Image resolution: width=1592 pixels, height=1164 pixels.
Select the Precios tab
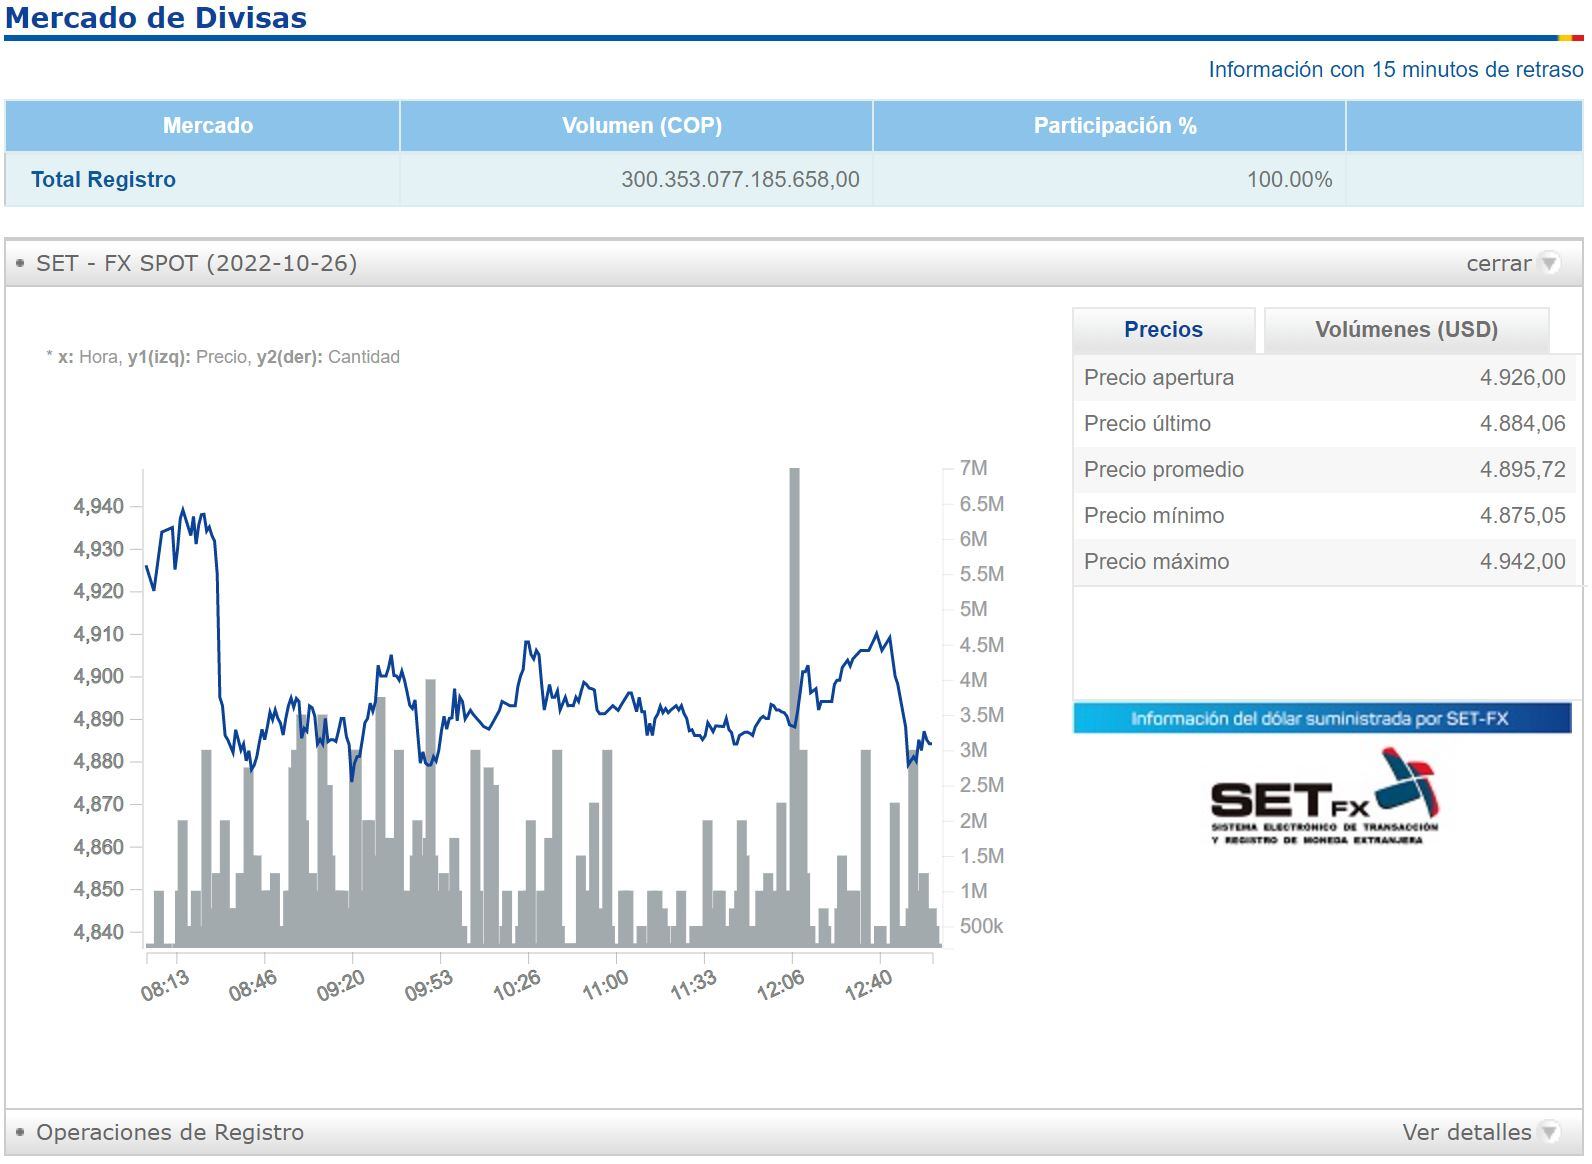1163,330
